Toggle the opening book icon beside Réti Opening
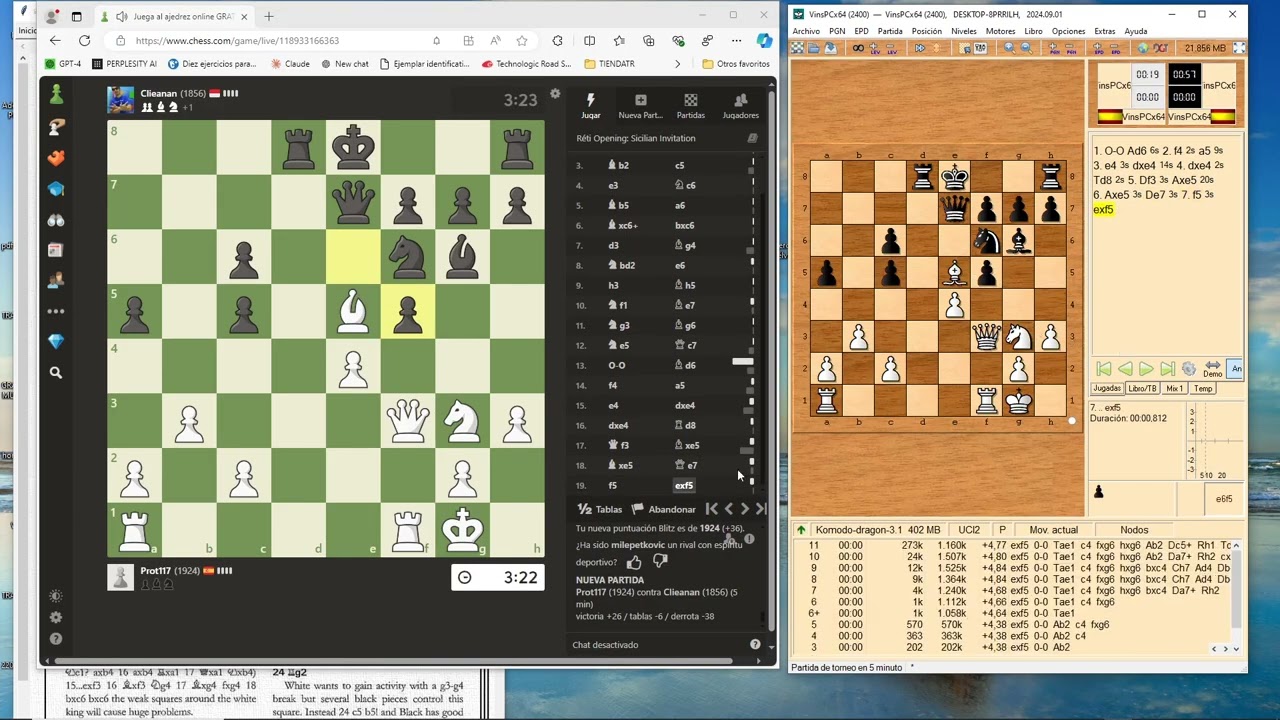The height and width of the screenshot is (720, 1280). [x=752, y=138]
